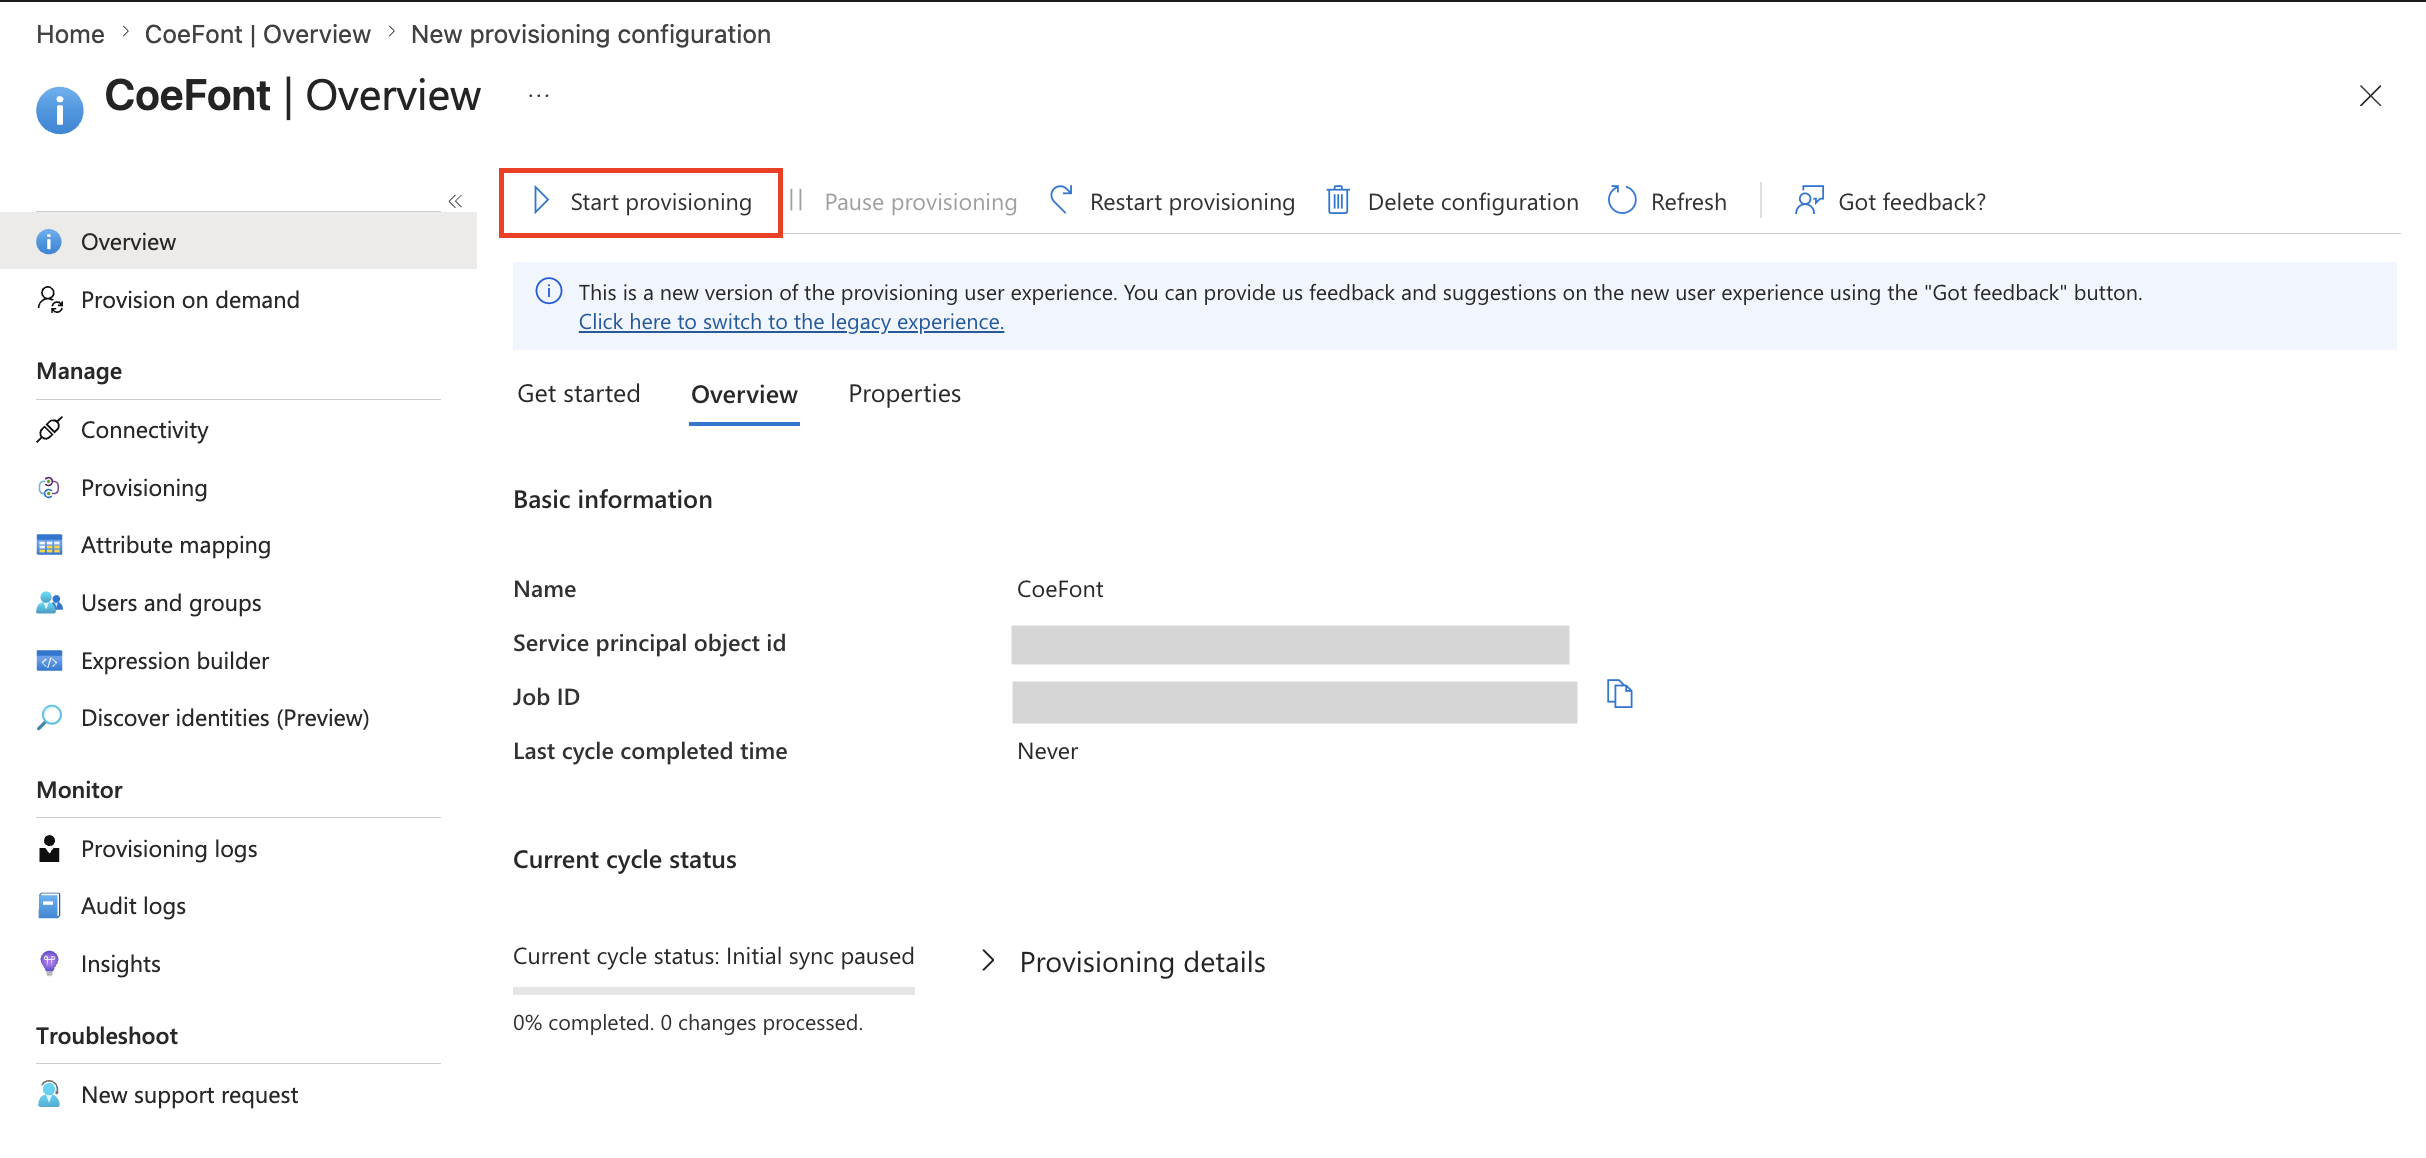This screenshot has height=1158, width=2426.
Task: Click the Got feedback person icon
Action: click(x=1809, y=201)
